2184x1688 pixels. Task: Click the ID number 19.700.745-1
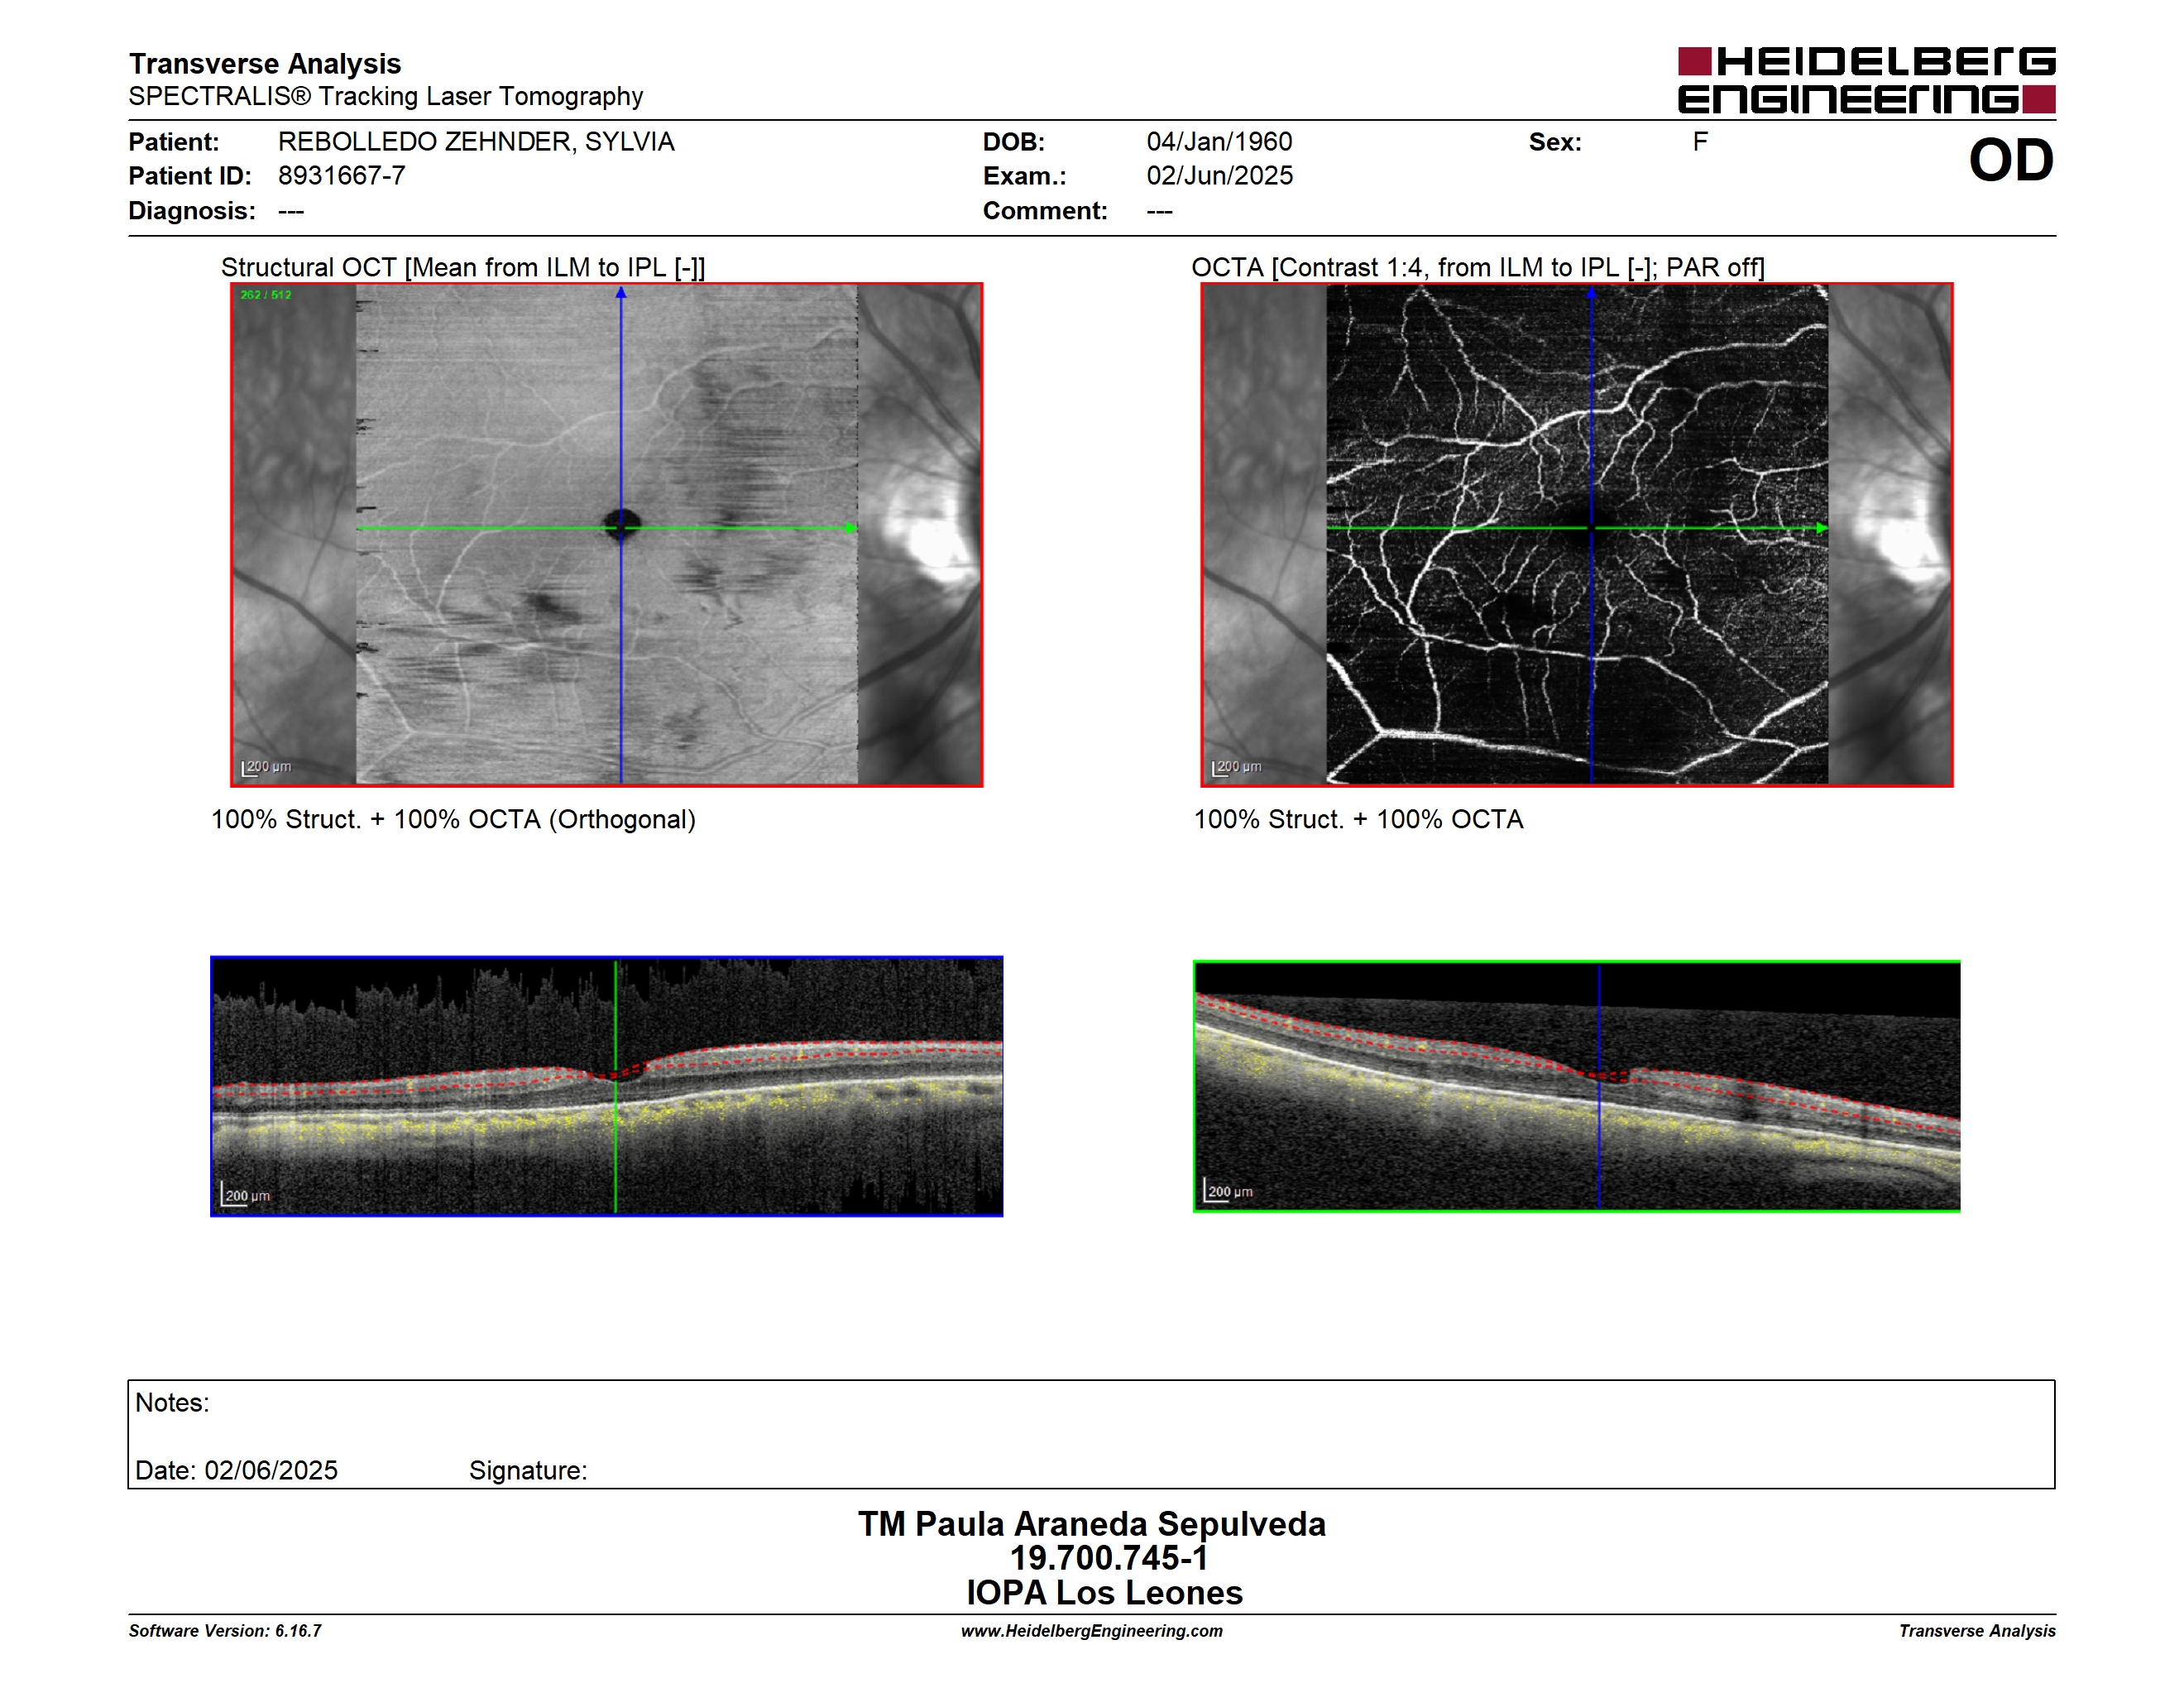click(x=1109, y=1558)
